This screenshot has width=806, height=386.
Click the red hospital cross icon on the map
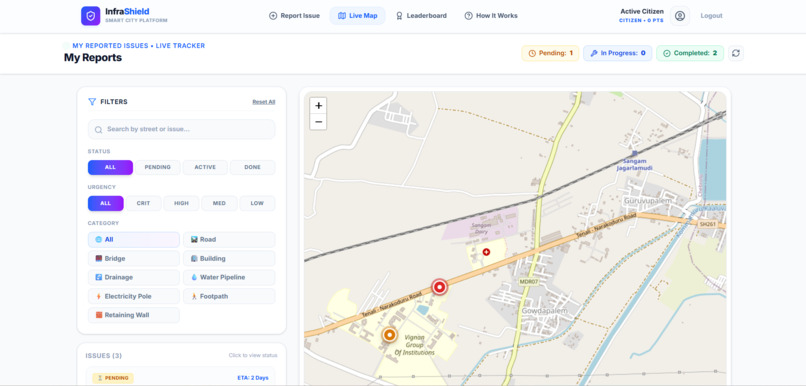(x=486, y=252)
